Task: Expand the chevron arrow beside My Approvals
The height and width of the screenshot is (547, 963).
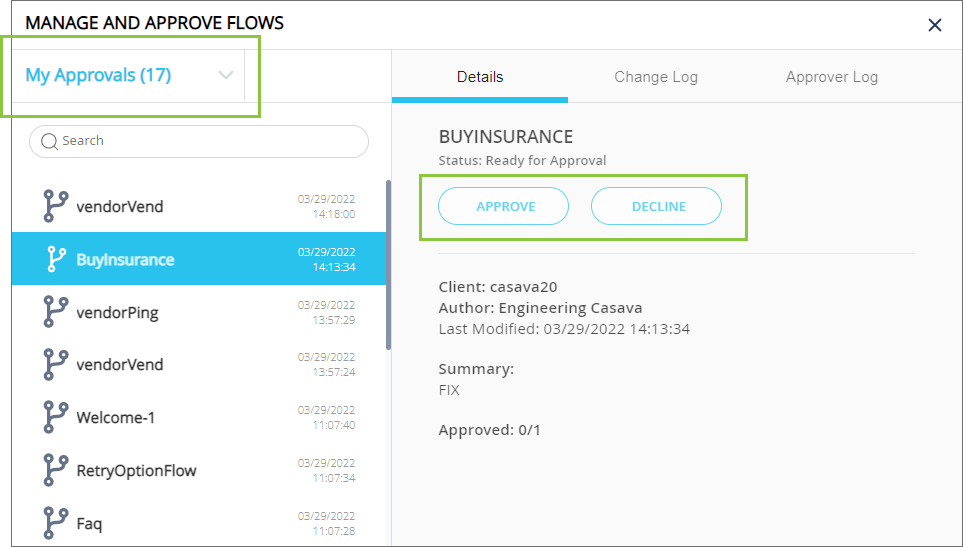Action: click(x=226, y=75)
